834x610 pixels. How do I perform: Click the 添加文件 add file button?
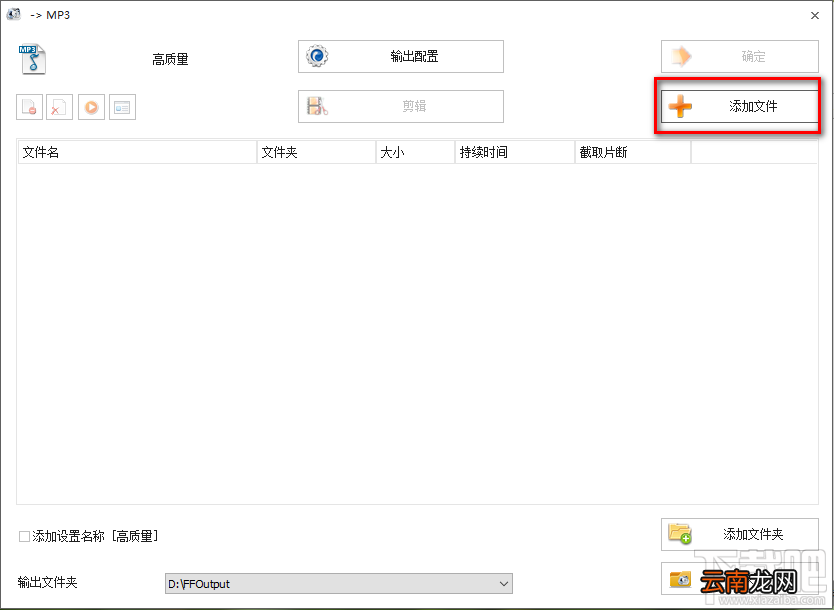coord(739,106)
